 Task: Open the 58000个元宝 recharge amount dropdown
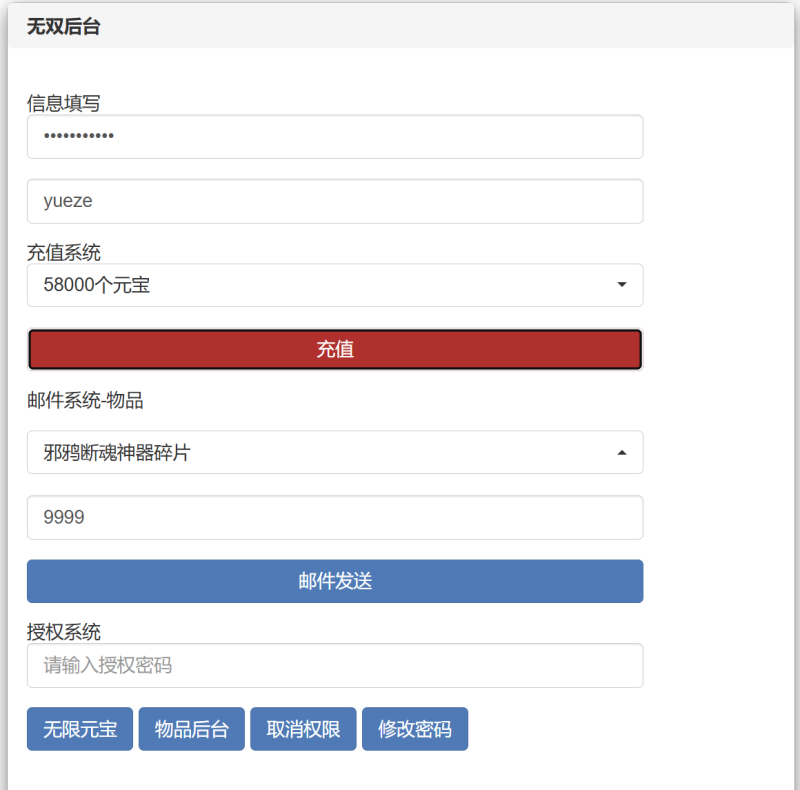coord(334,285)
